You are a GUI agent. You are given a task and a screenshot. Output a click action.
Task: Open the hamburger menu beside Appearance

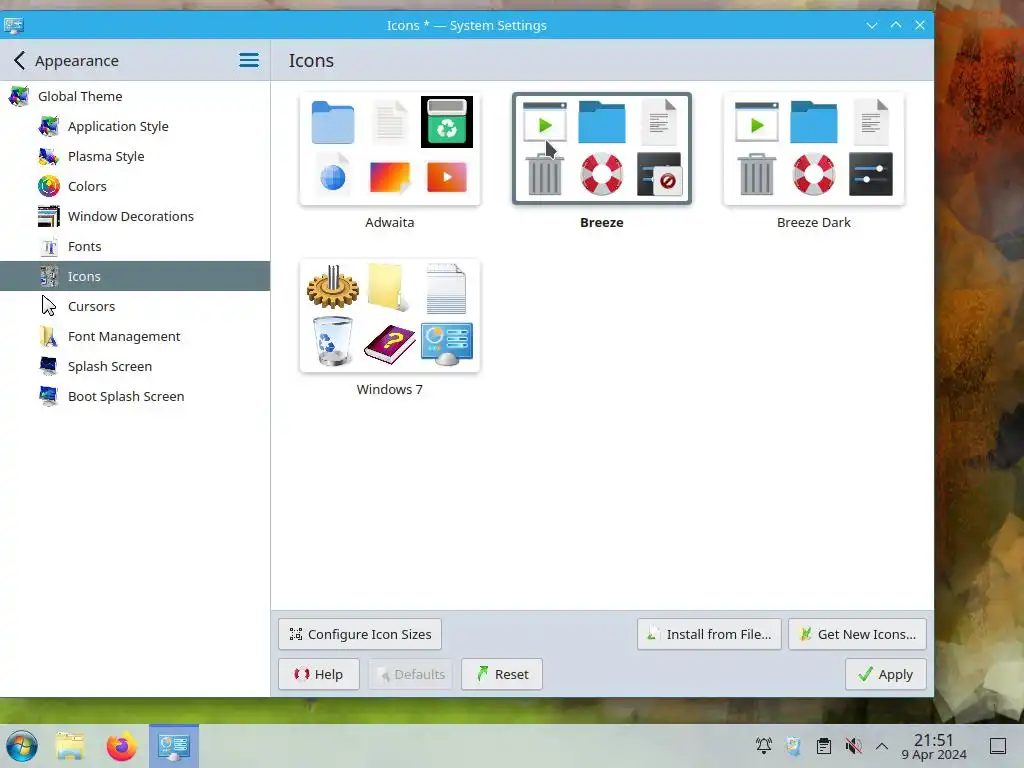(x=249, y=60)
